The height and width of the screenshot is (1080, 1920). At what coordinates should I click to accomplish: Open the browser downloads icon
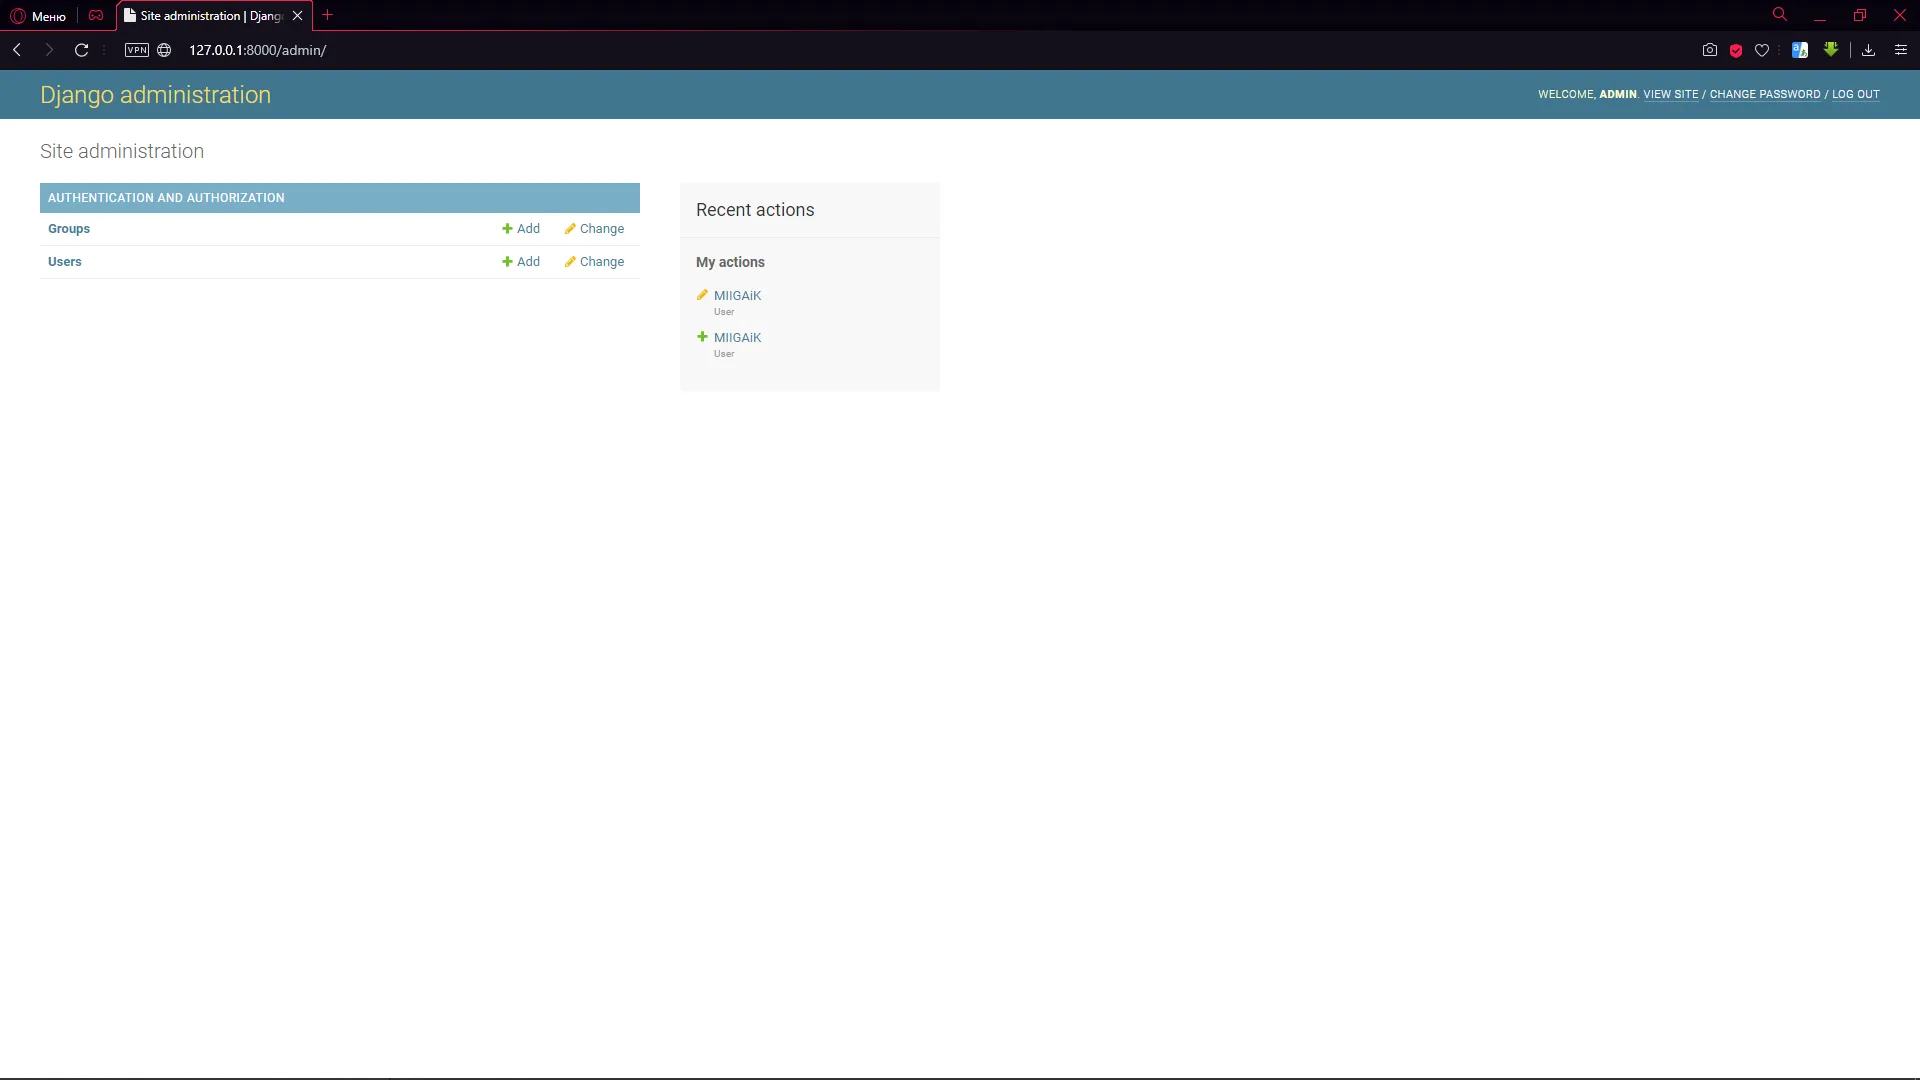[1868, 50]
